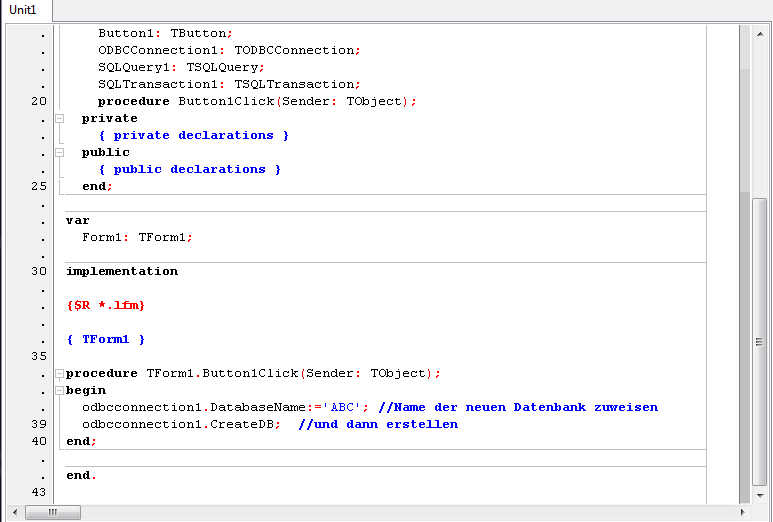Screen dimensions: 773x522
Task: Click the vertical scrollbar up arrow
Action: click(759, 32)
